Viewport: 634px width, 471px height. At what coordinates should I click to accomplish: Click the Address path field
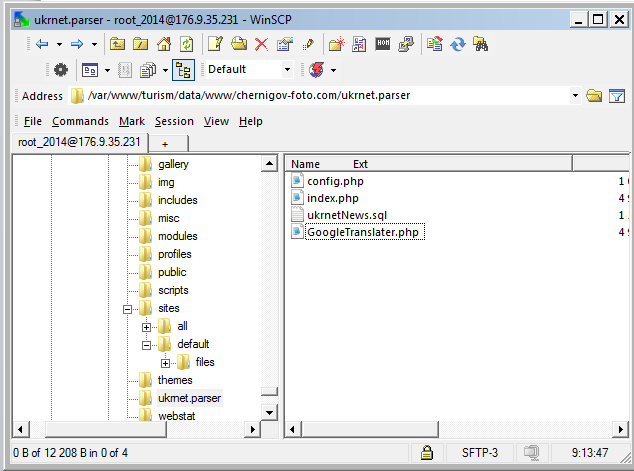319,95
